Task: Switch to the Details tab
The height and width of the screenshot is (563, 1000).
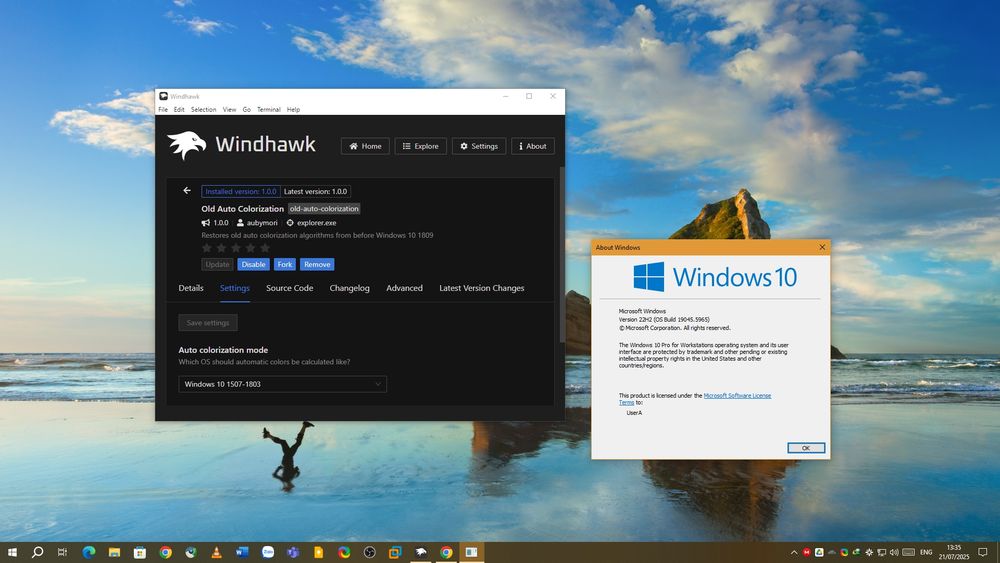Action: (191, 288)
